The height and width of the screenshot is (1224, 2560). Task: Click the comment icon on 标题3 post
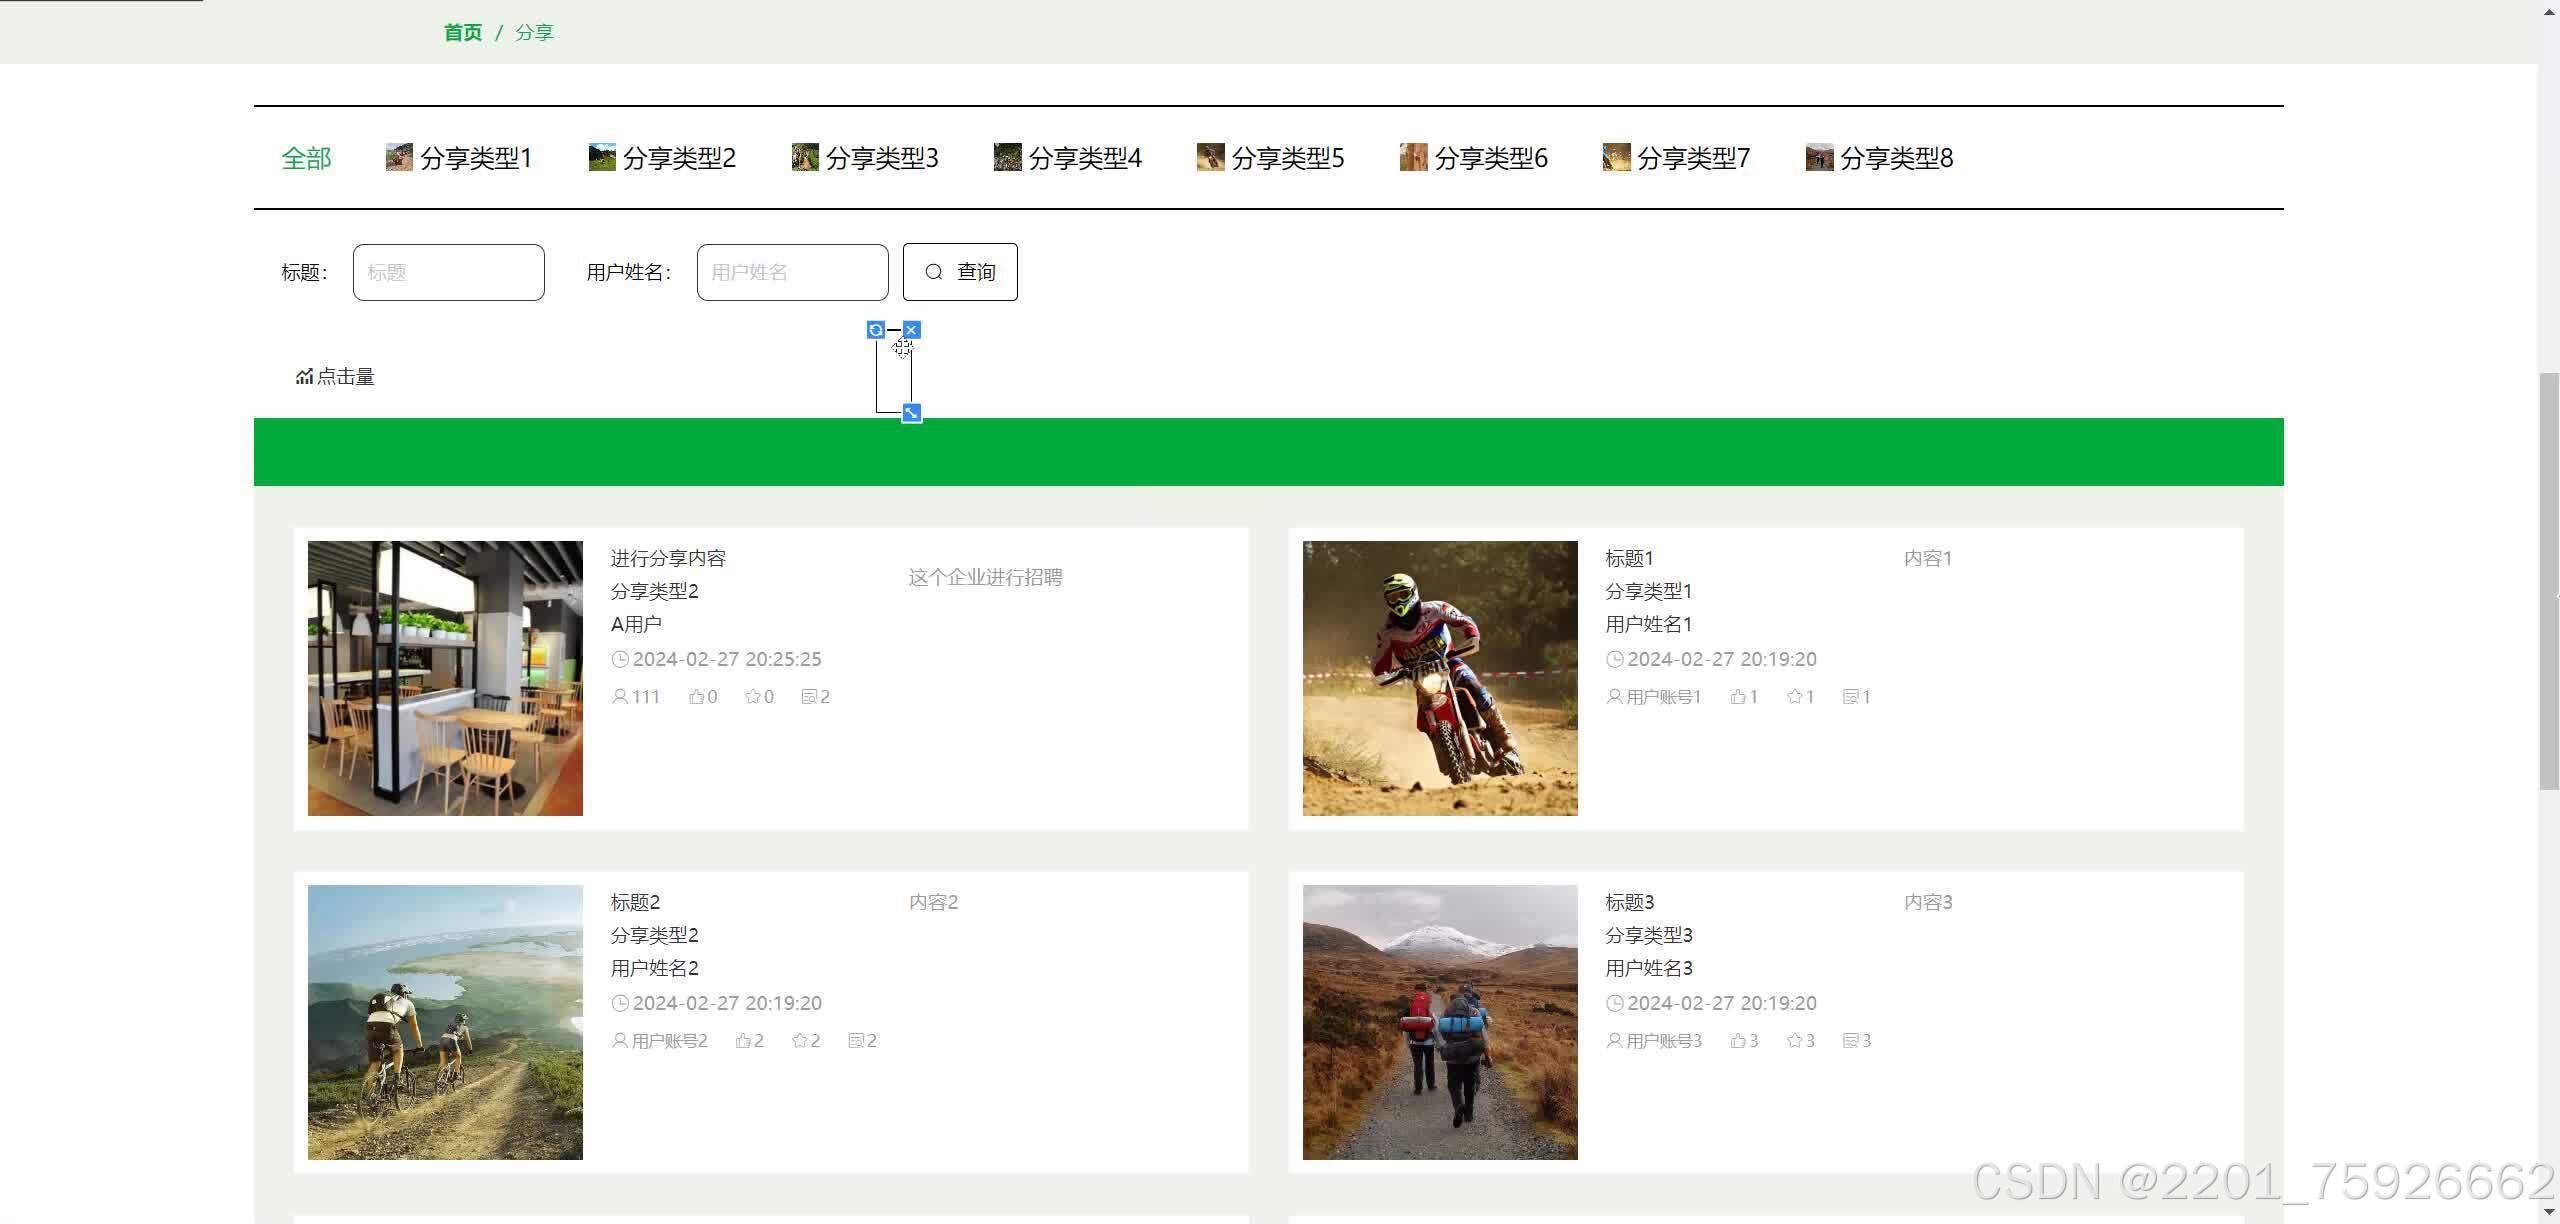pyautogui.click(x=1850, y=1041)
